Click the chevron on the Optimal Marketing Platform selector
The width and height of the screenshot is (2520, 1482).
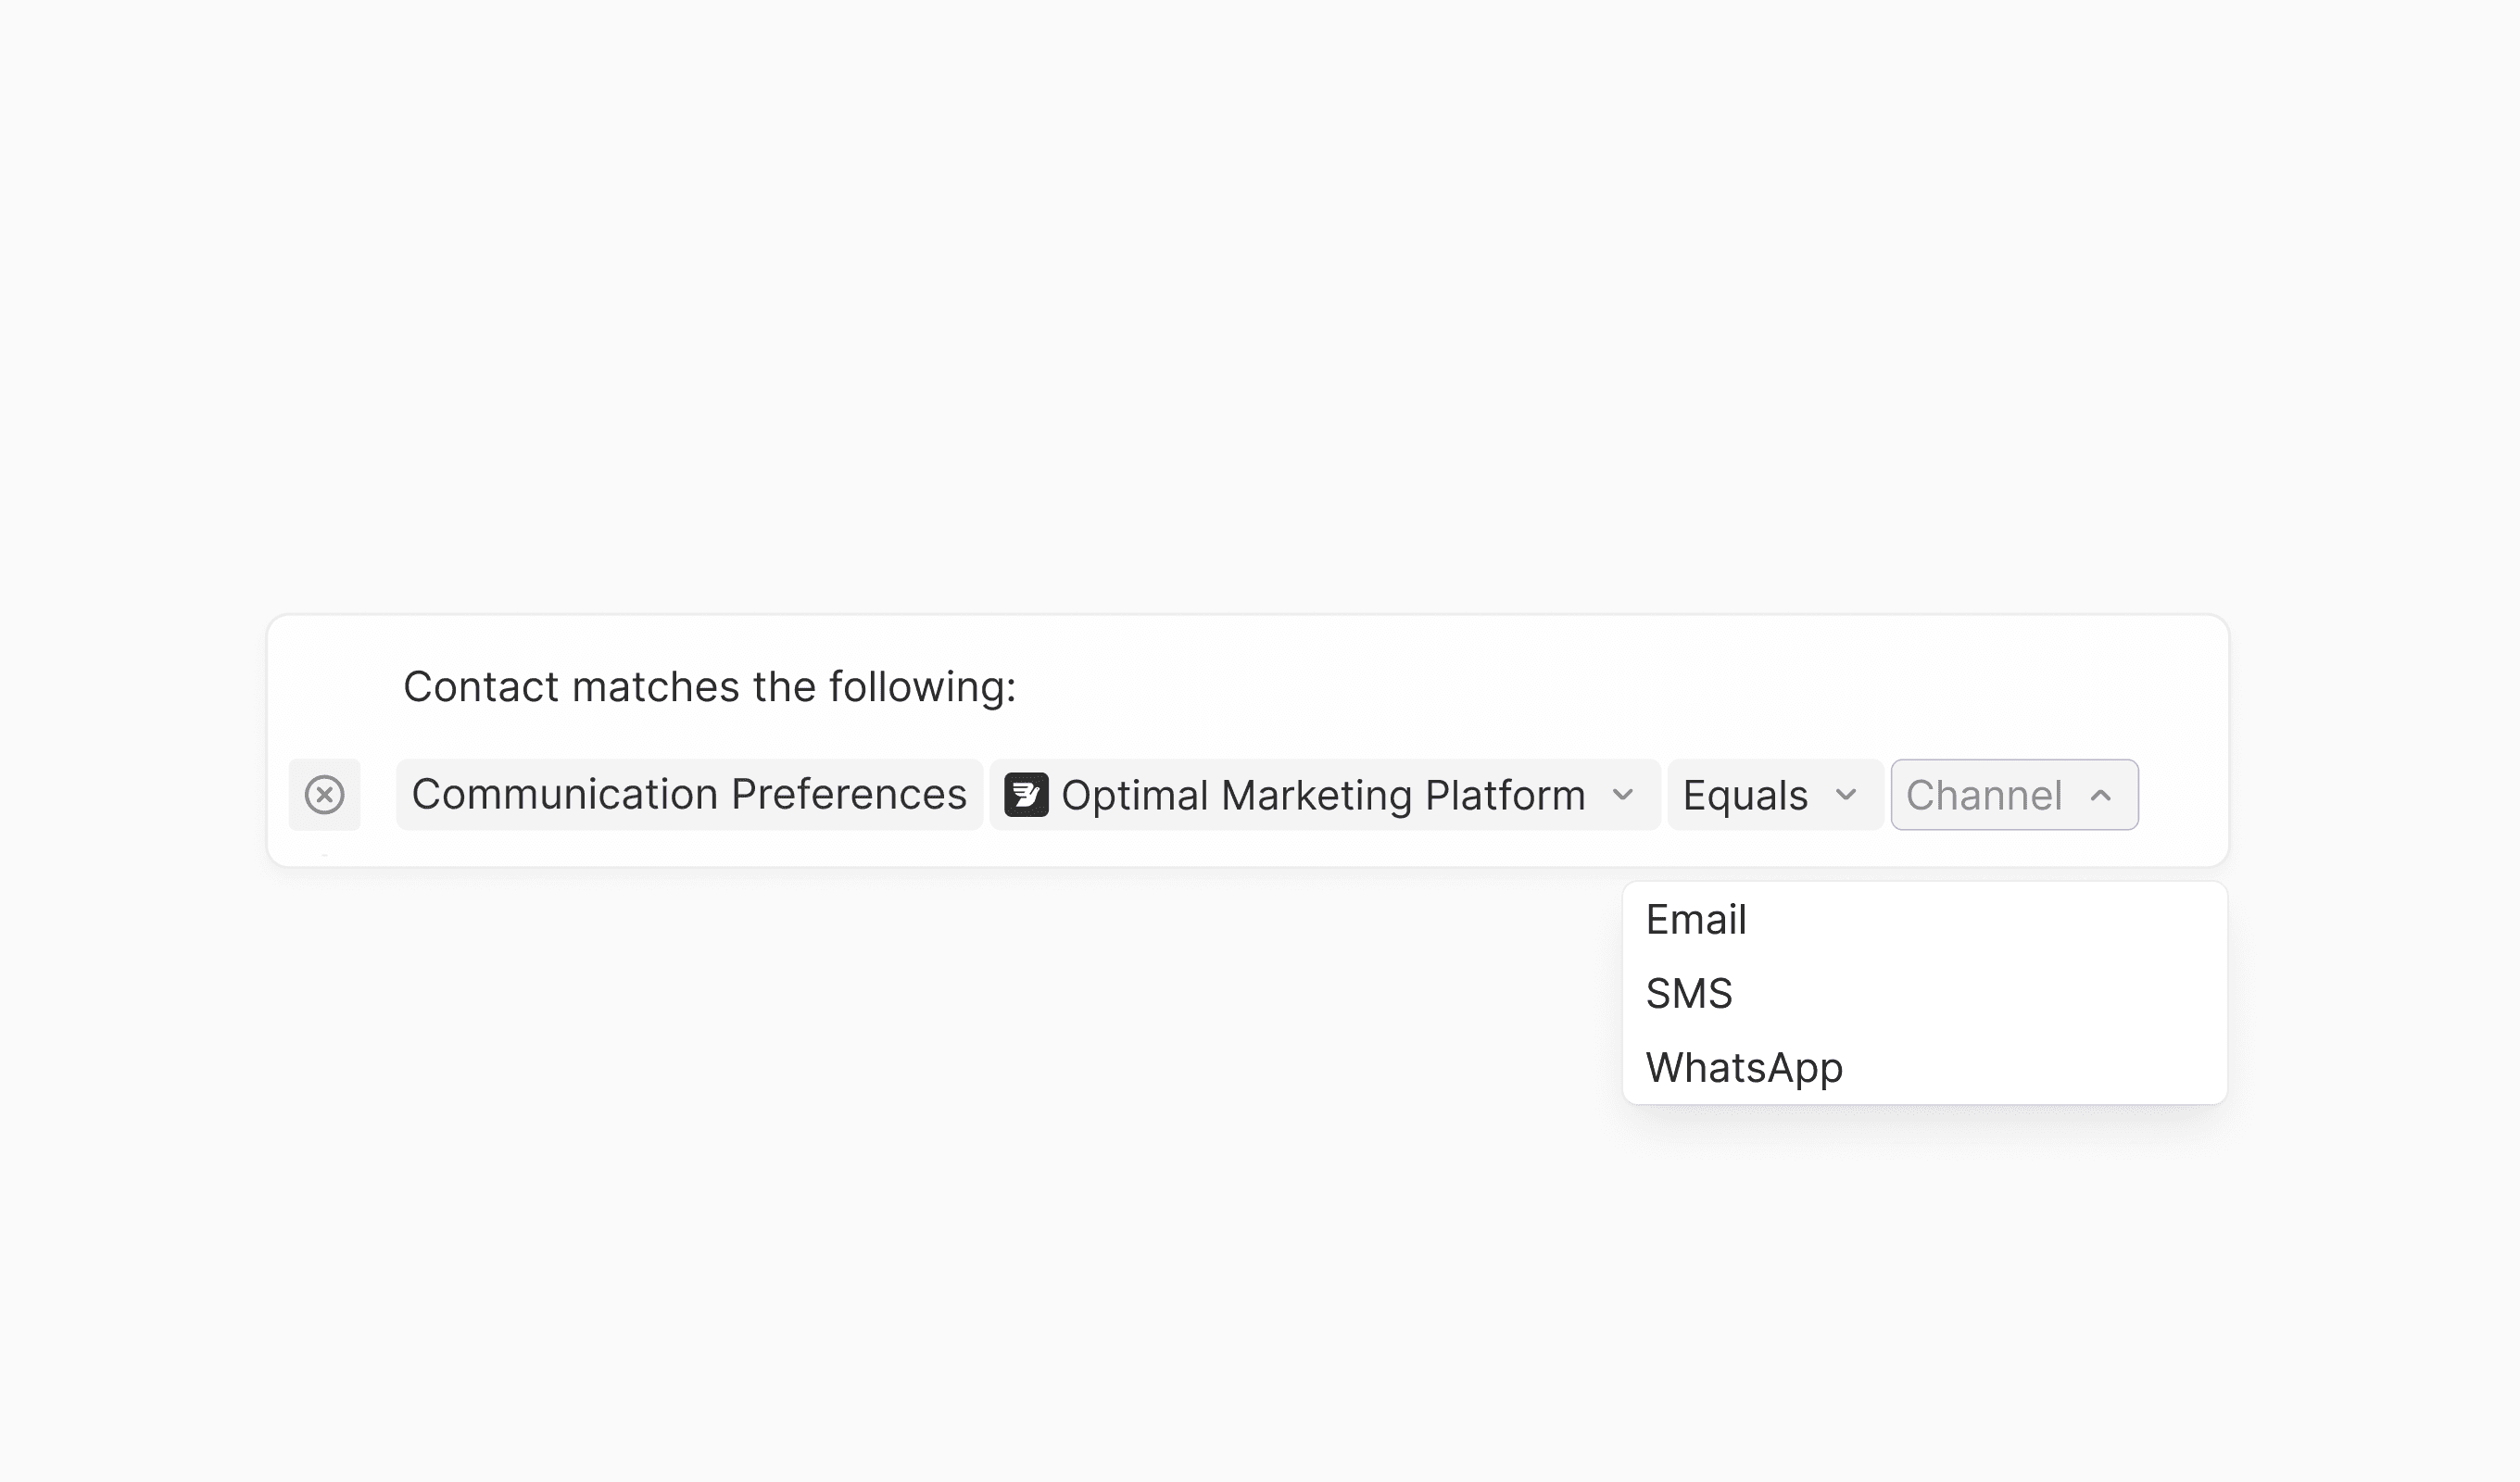(x=1624, y=794)
